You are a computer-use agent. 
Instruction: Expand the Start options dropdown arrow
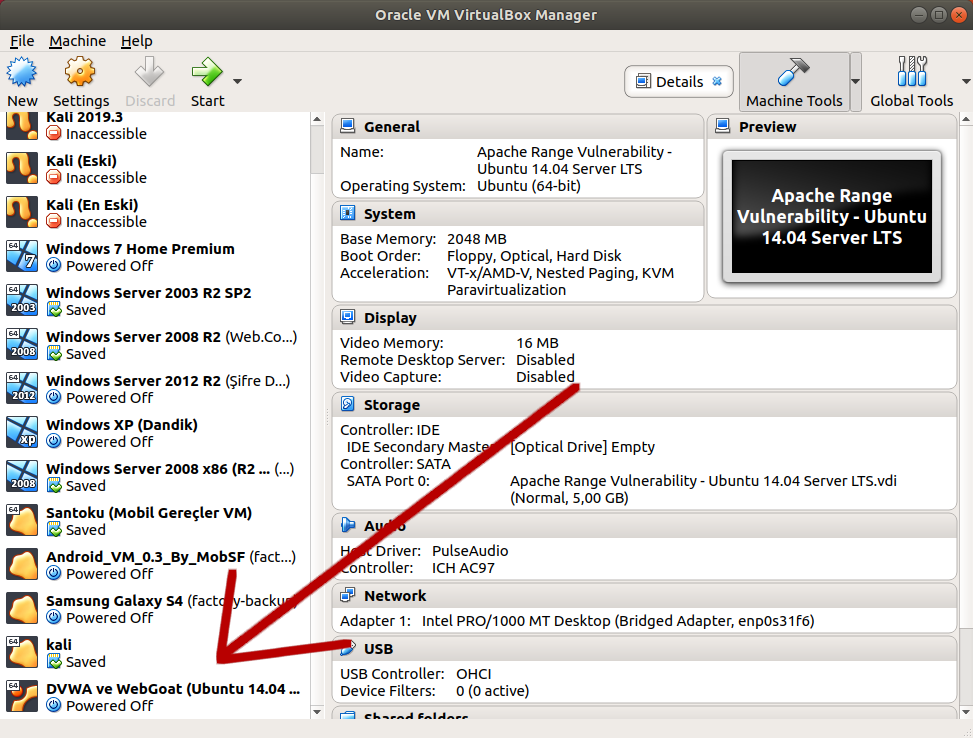(237, 81)
